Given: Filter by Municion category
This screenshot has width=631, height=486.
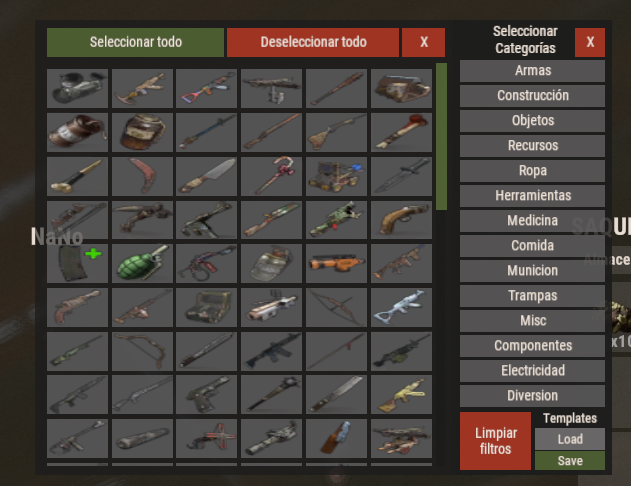Looking at the screenshot, I should pos(532,271).
